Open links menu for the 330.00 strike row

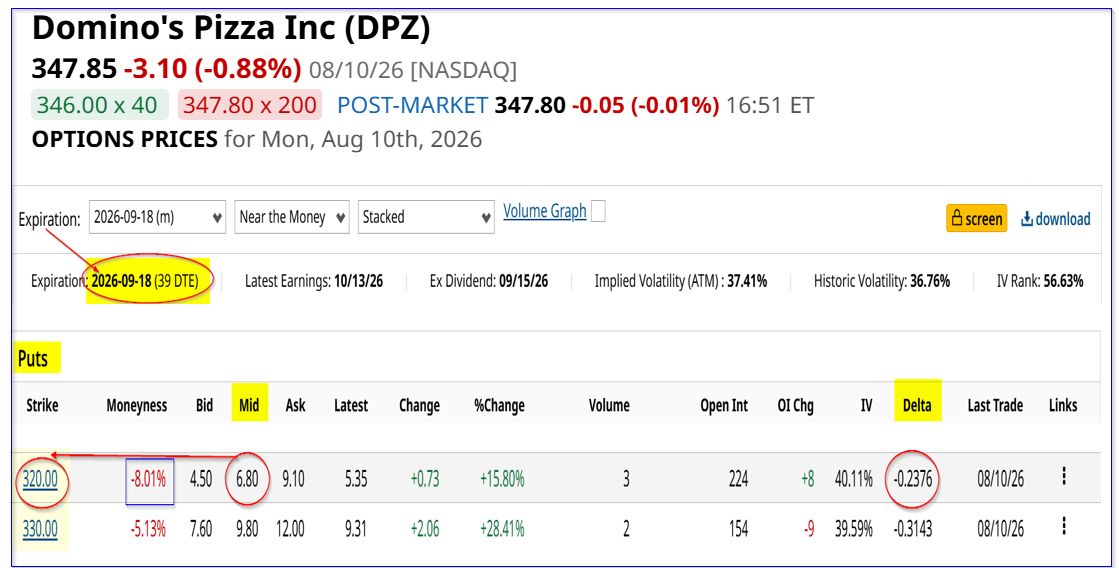(1063, 527)
